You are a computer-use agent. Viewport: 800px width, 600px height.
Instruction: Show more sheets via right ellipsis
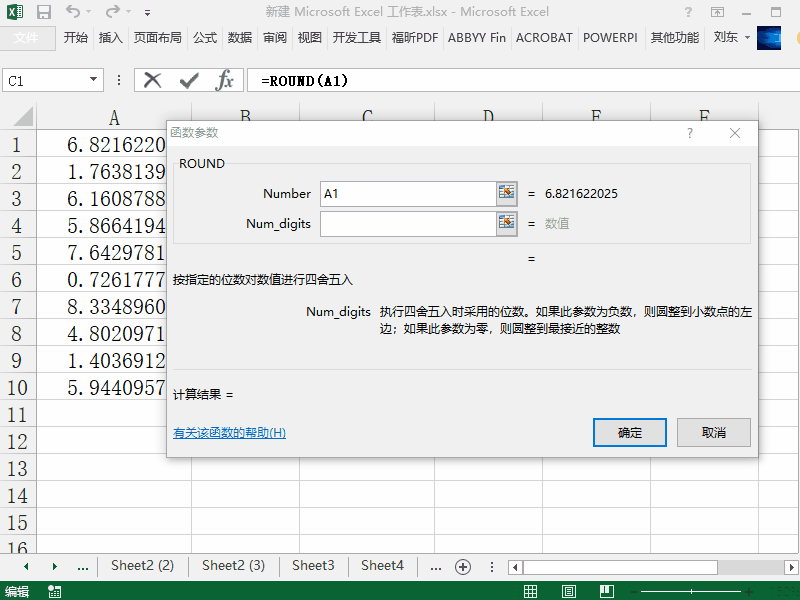tap(436, 567)
